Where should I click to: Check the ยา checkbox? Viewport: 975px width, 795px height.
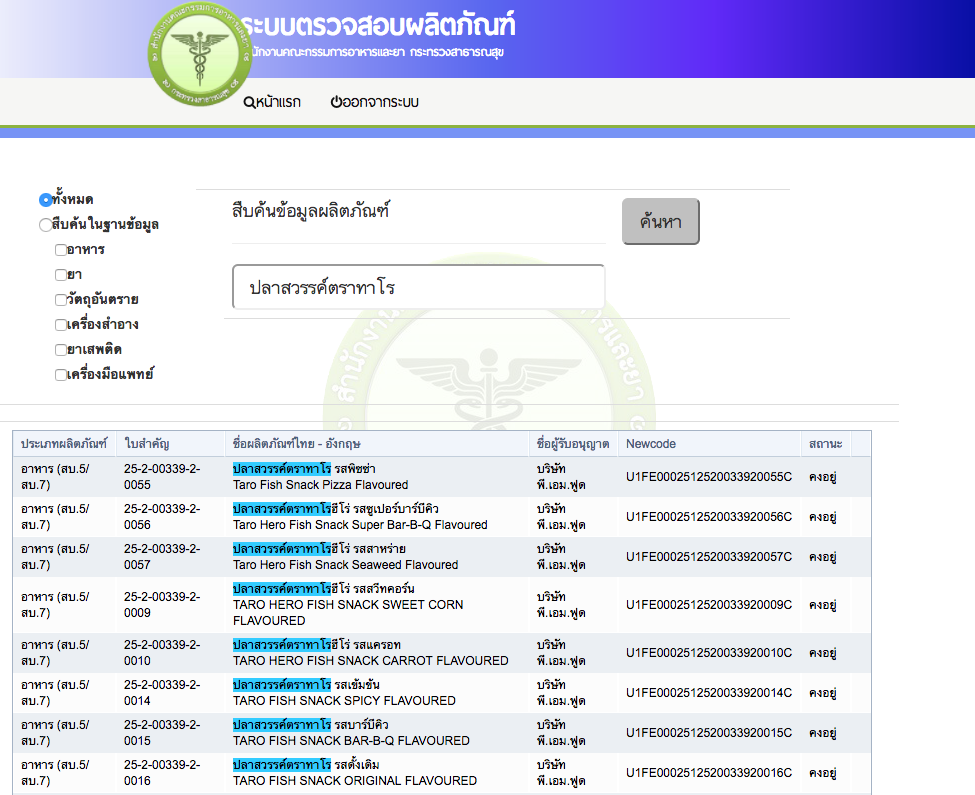(x=61, y=275)
